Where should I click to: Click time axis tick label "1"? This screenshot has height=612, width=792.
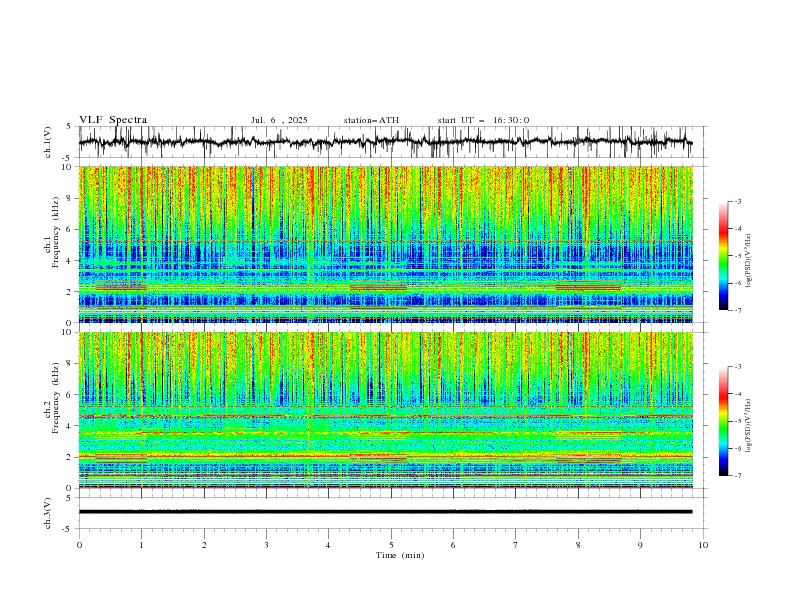(x=141, y=545)
